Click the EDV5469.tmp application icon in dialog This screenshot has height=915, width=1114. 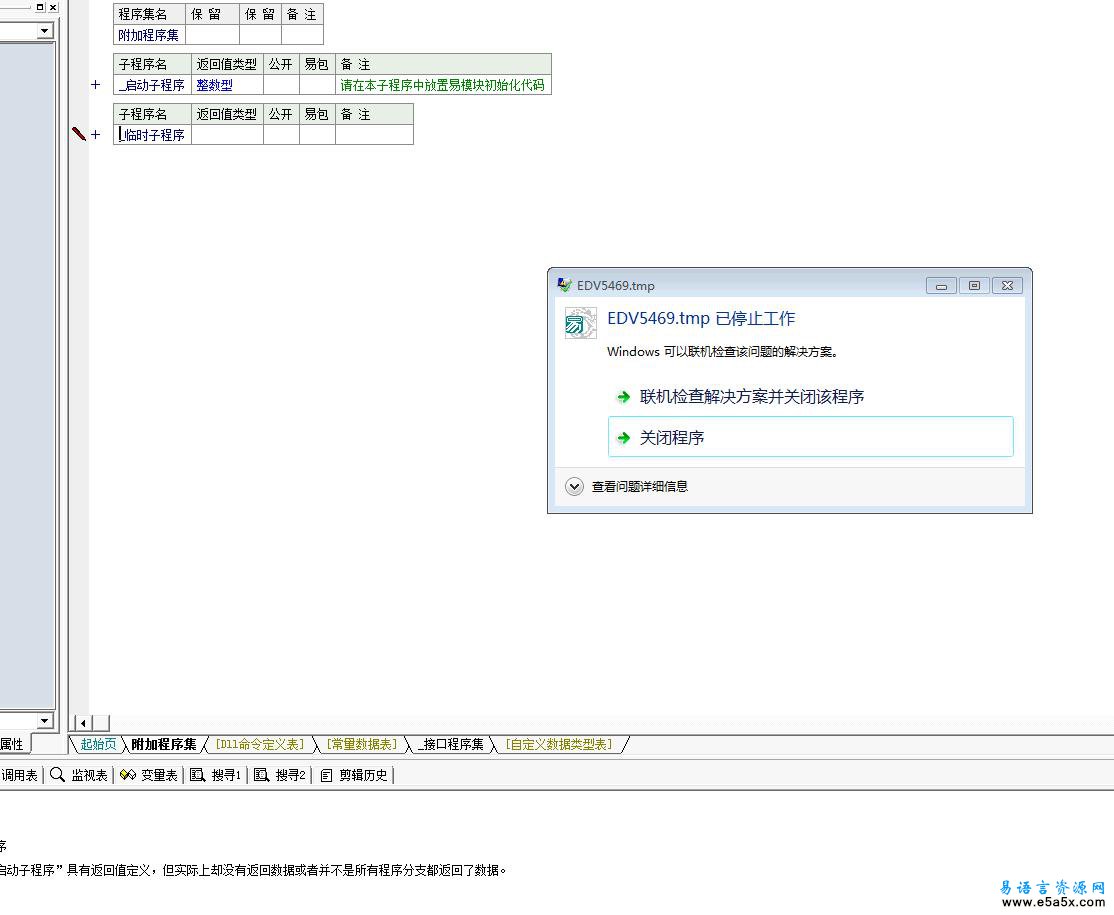point(580,323)
